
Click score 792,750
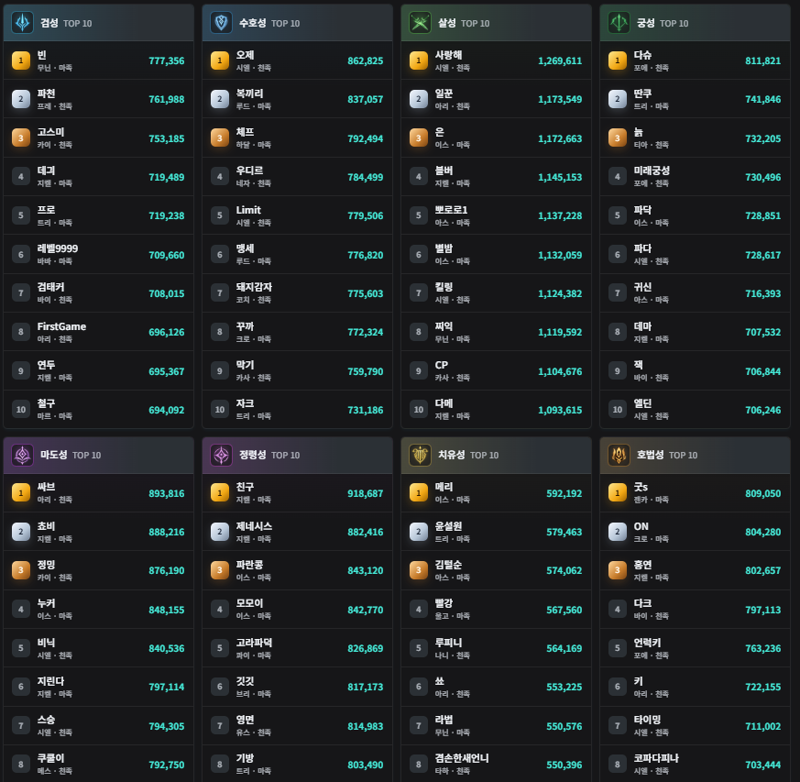tap(166, 765)
